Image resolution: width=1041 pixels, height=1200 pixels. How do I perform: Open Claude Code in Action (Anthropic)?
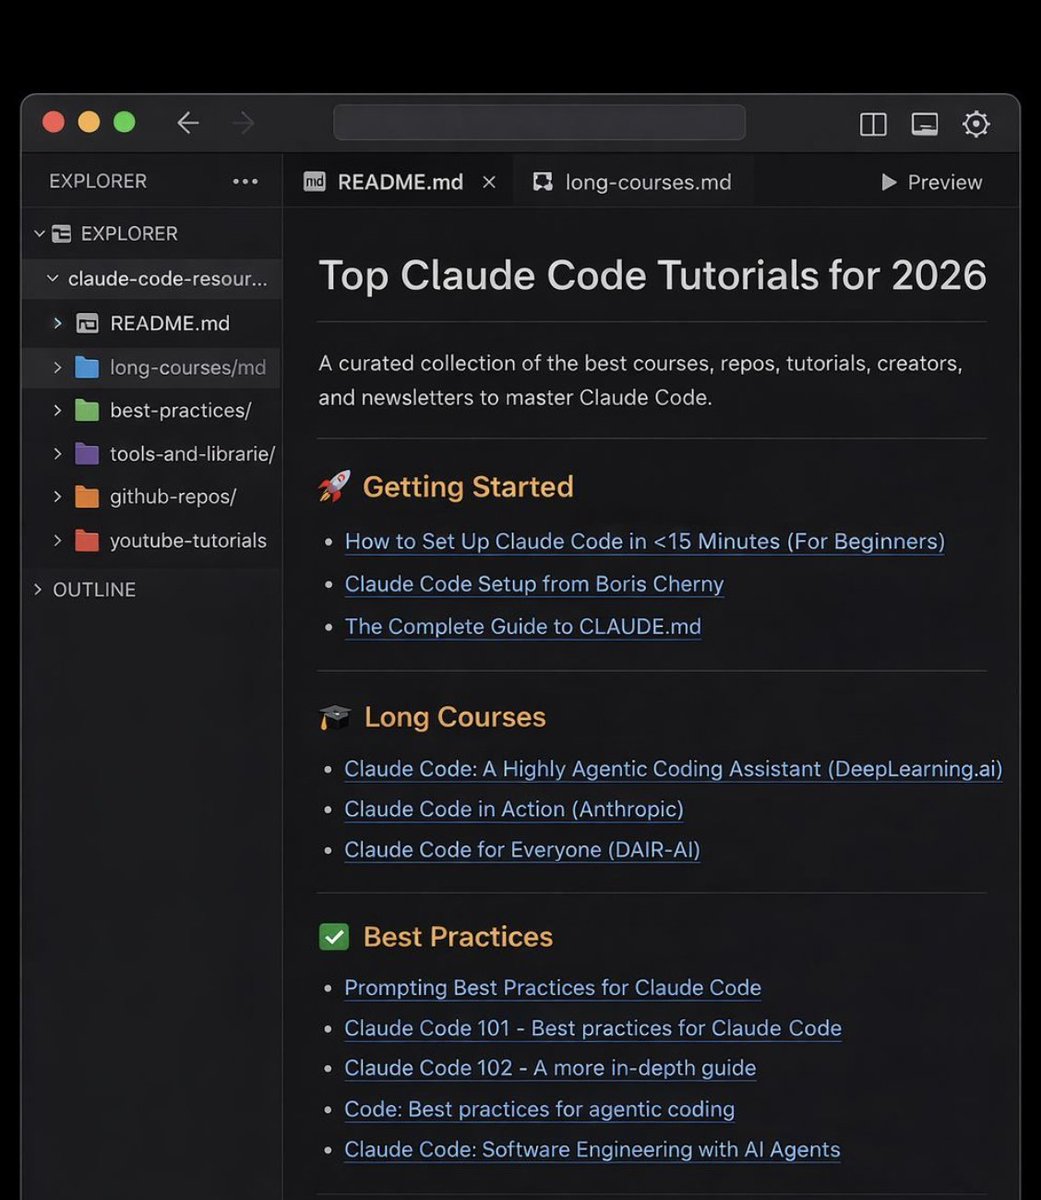(514, 809)
